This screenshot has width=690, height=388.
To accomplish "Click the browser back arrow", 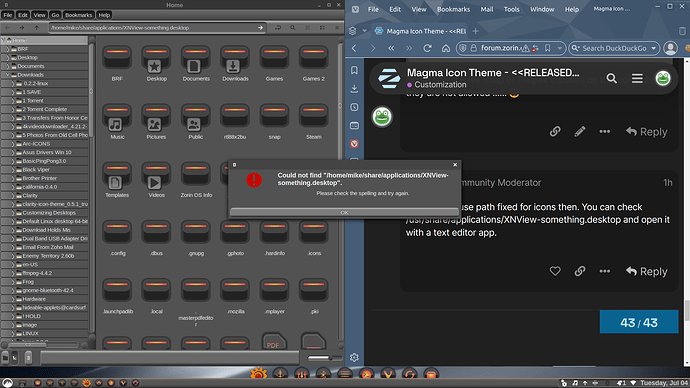I will pos(354,48).
